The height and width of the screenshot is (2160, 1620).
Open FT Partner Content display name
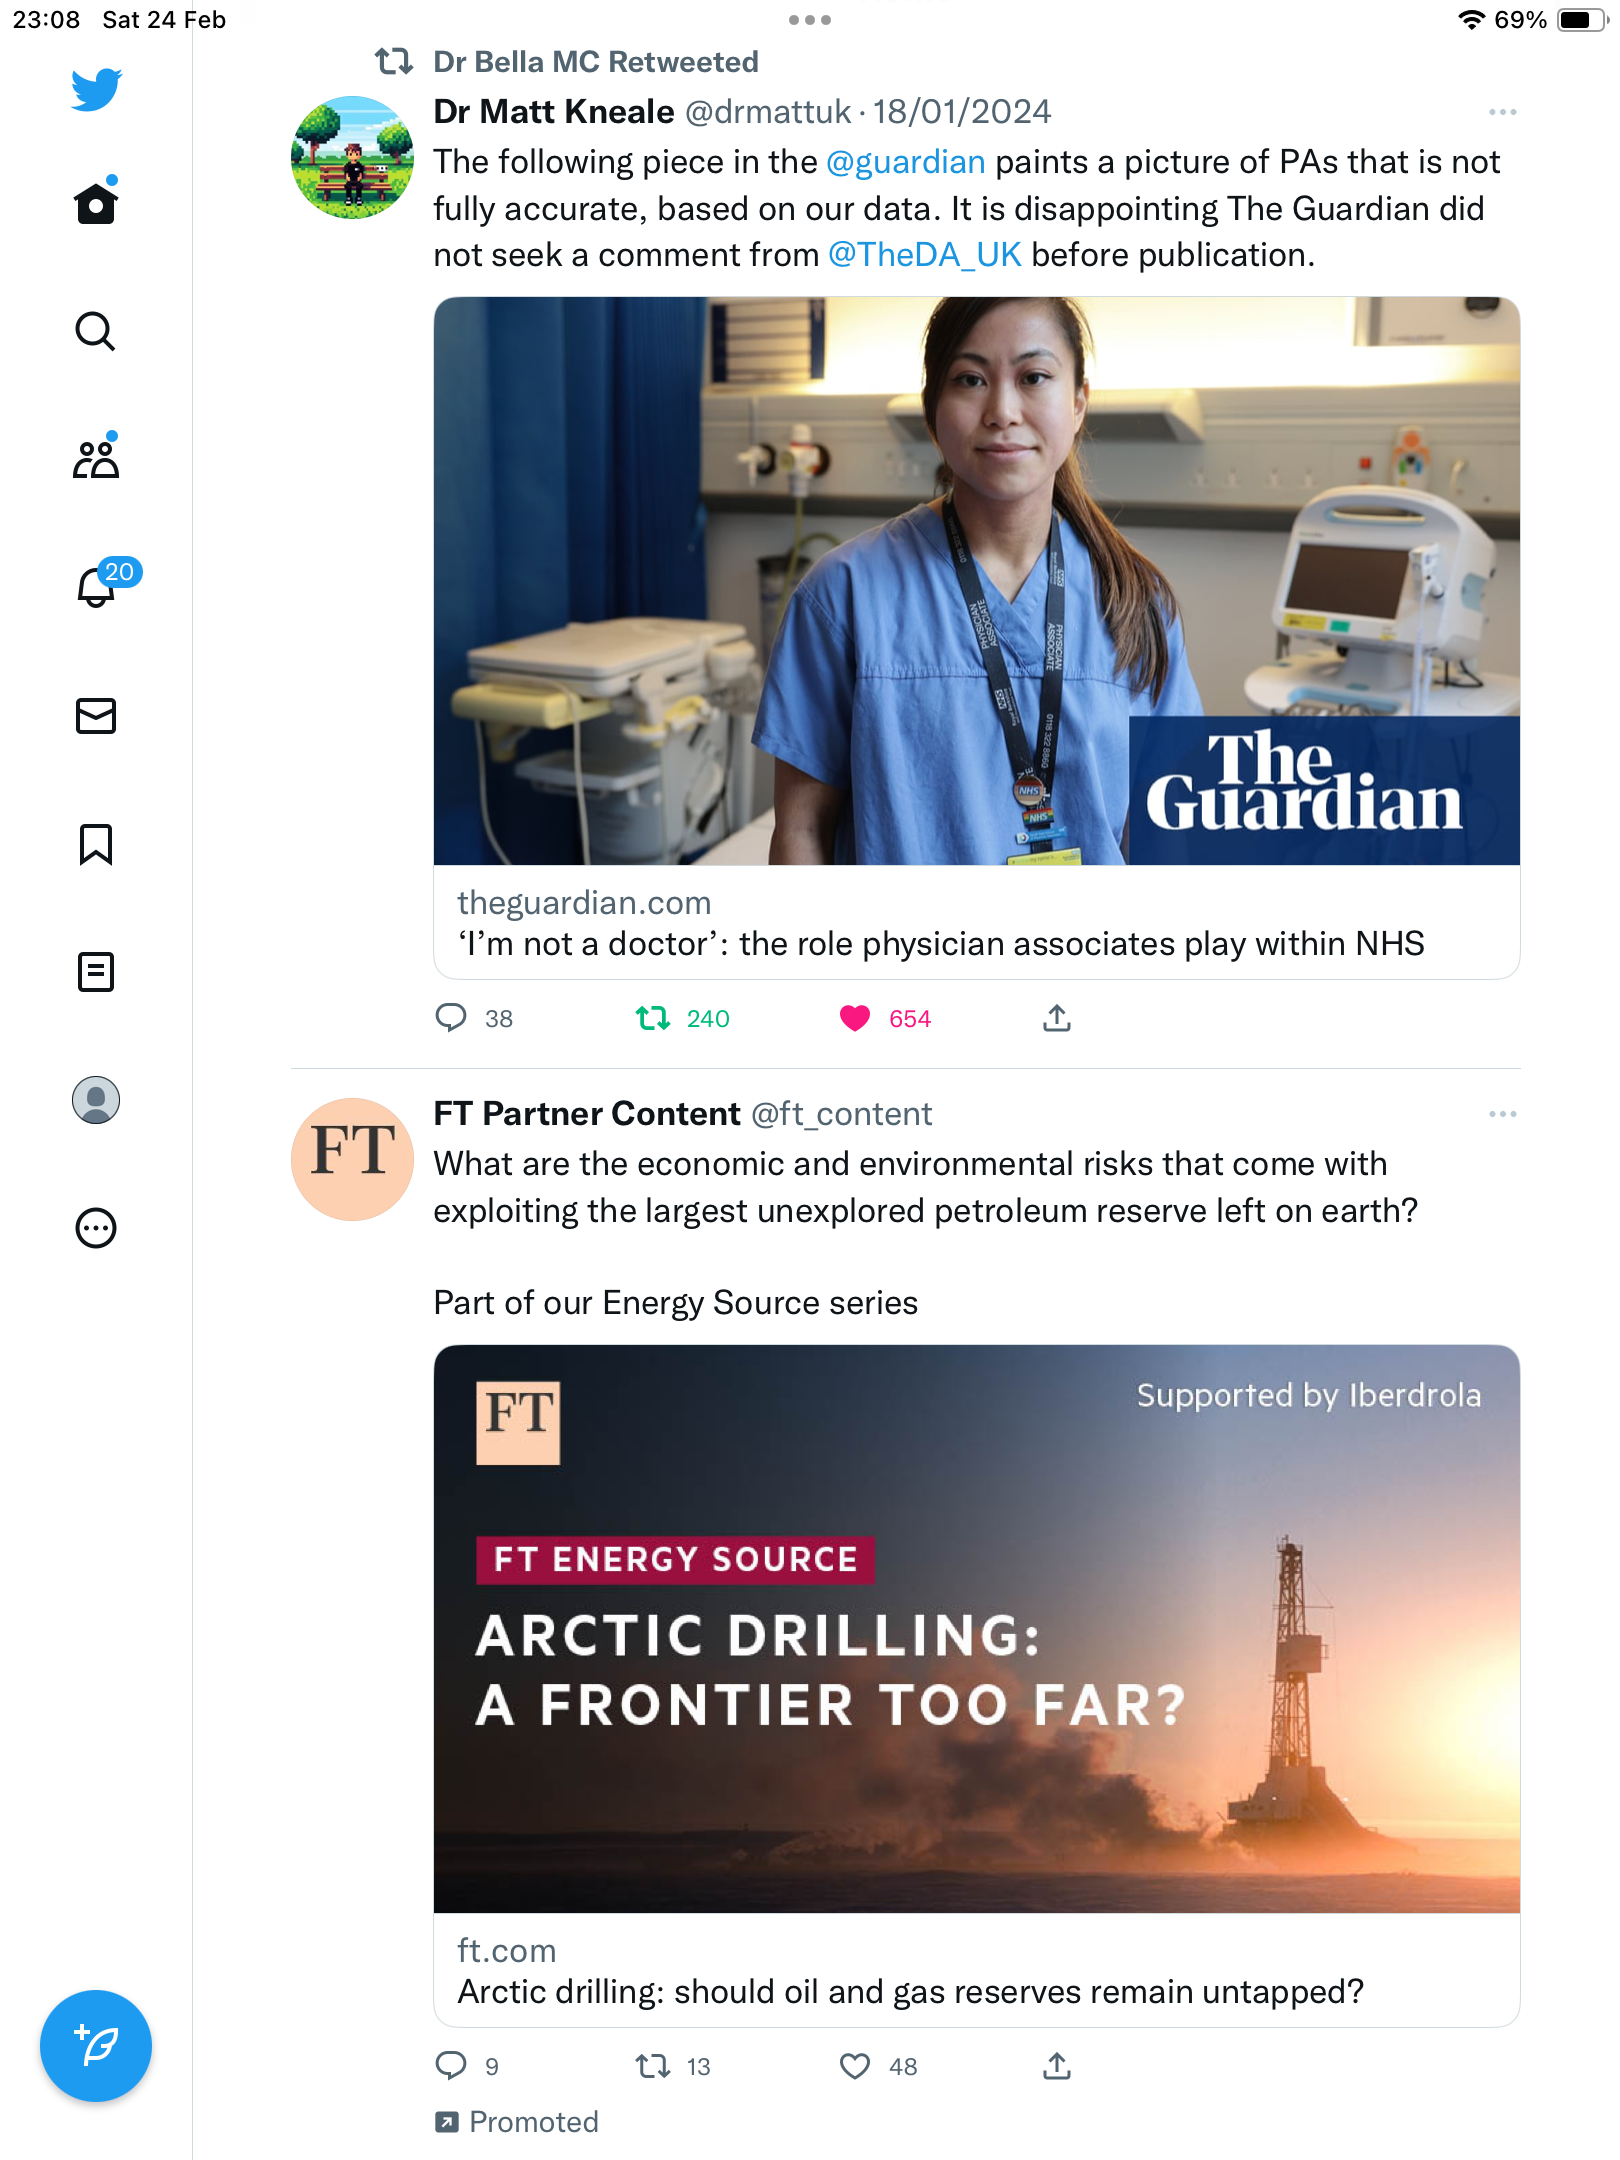tap(587, 1113)
